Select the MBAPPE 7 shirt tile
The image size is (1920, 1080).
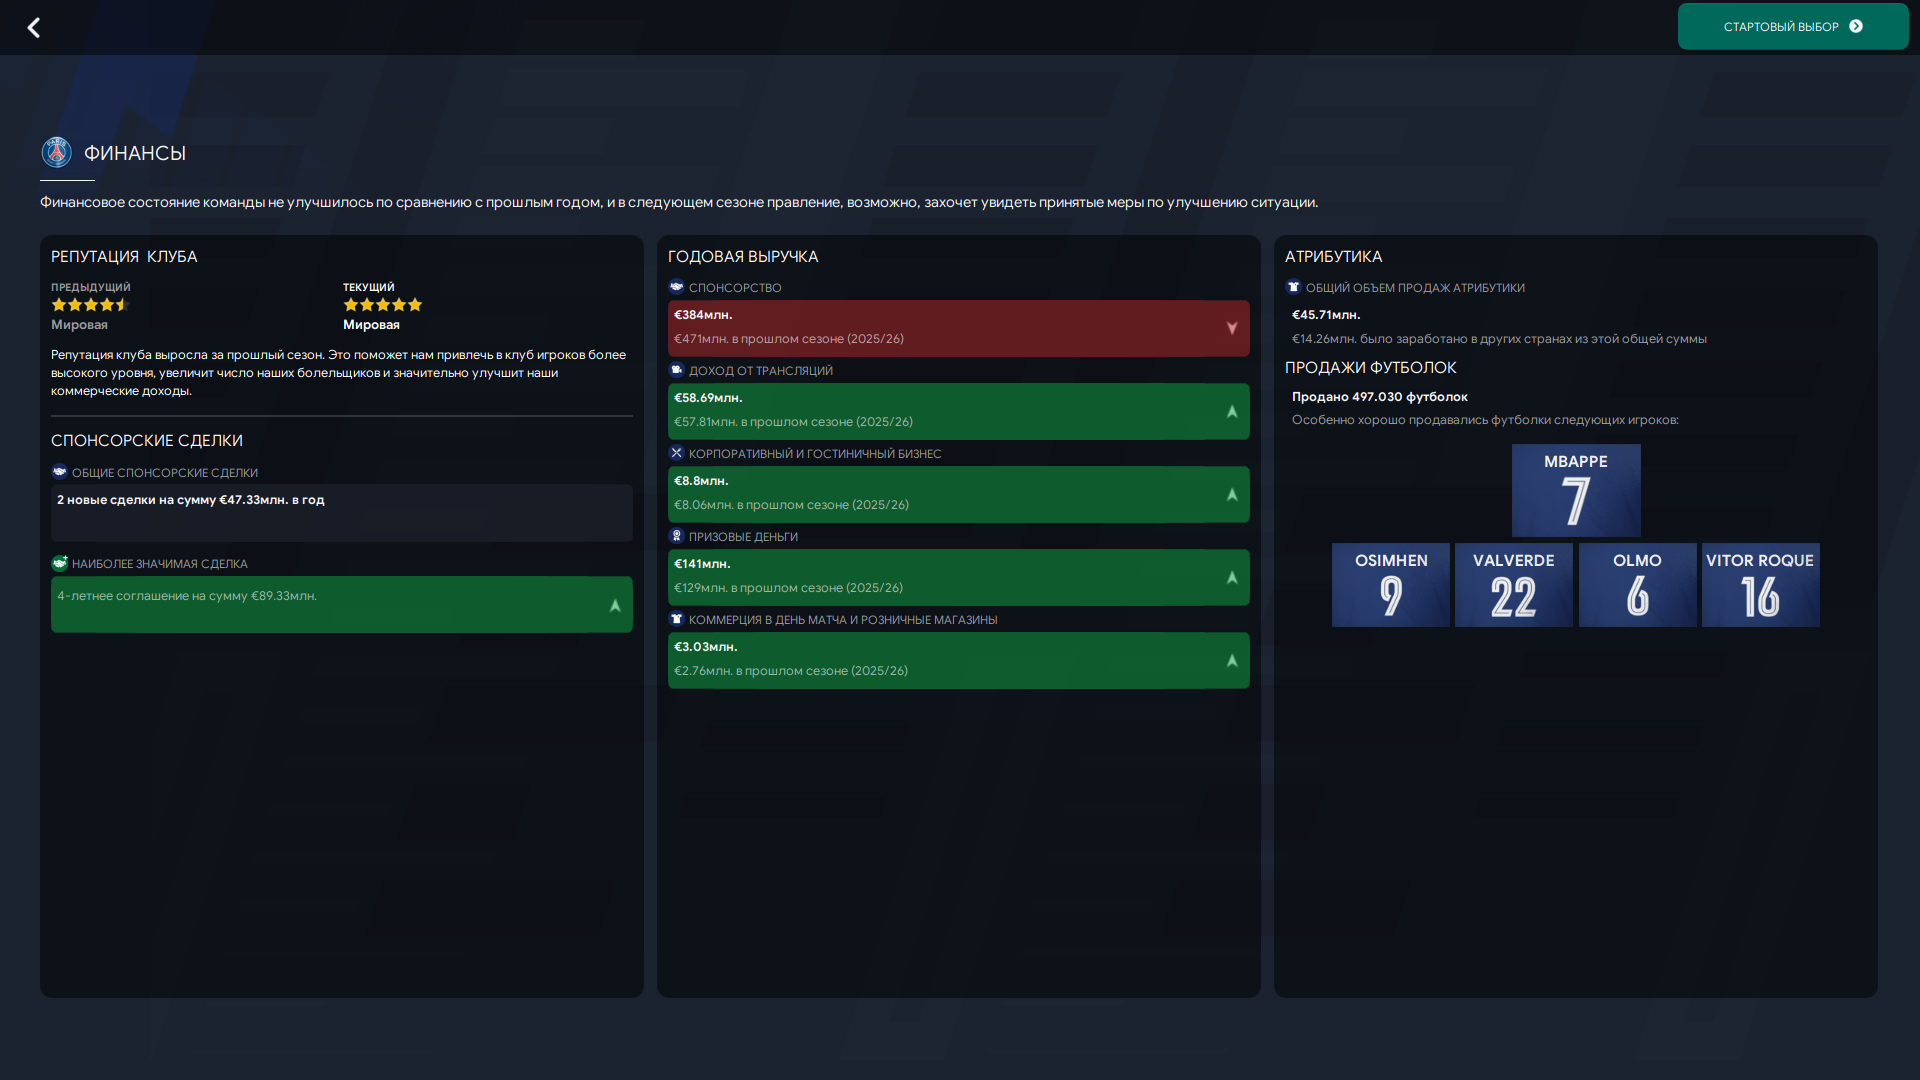click(1576, 490)
